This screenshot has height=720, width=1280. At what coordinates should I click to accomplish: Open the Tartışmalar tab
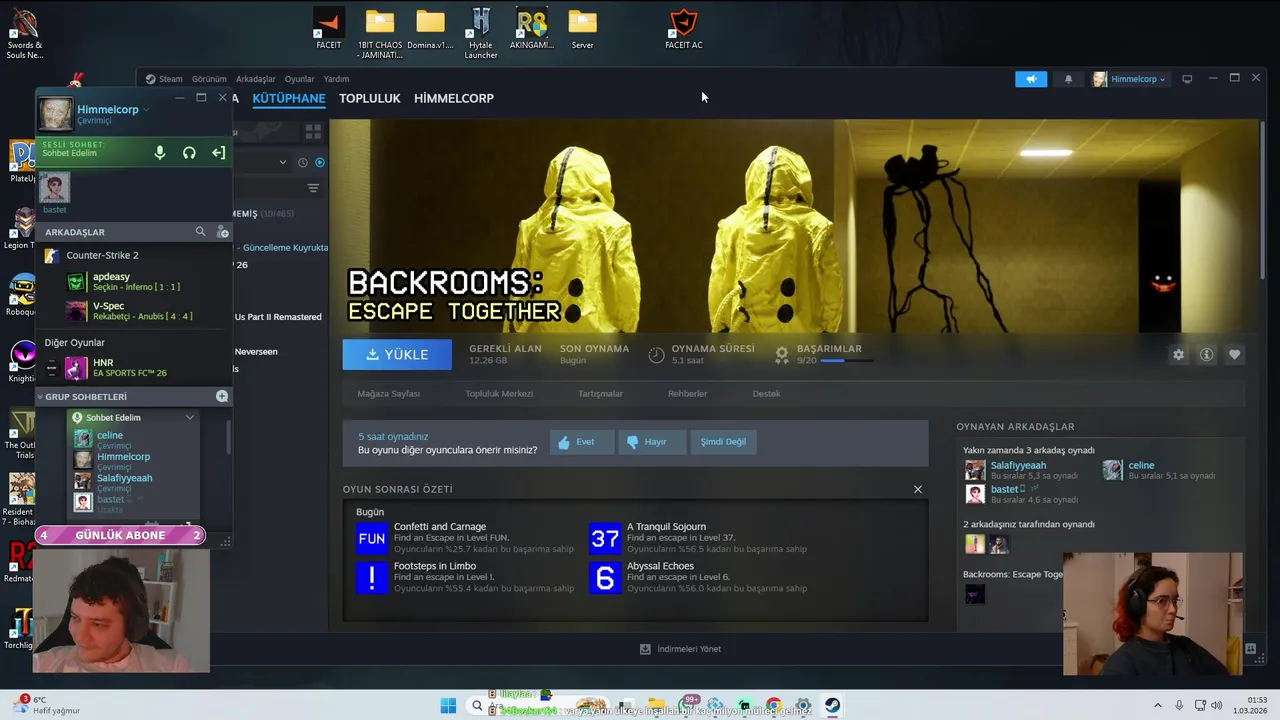coord(600,393)
